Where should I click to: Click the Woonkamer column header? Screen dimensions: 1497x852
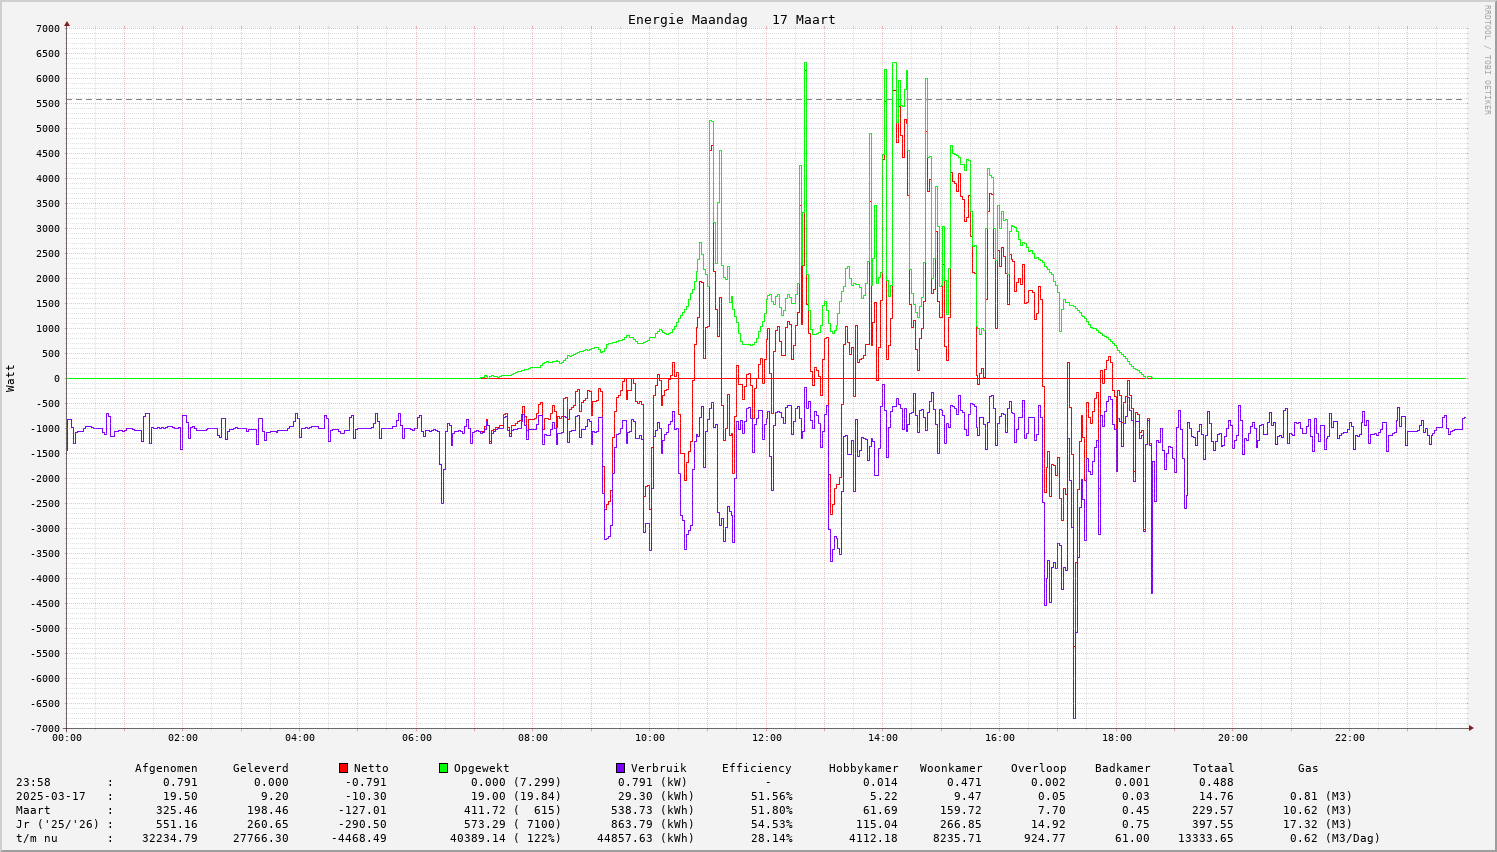[951, 768]
